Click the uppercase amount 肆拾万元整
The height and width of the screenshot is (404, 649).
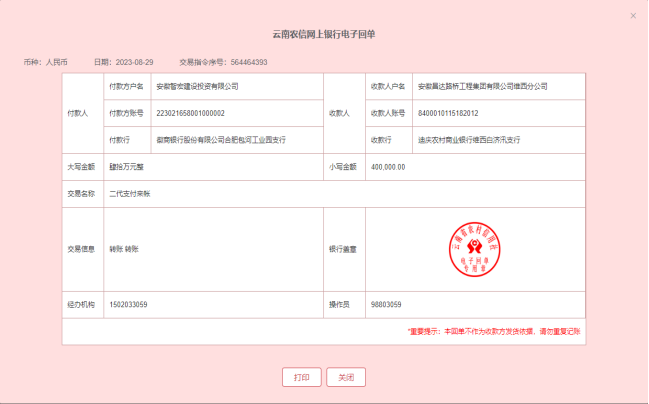click(128, 167)
